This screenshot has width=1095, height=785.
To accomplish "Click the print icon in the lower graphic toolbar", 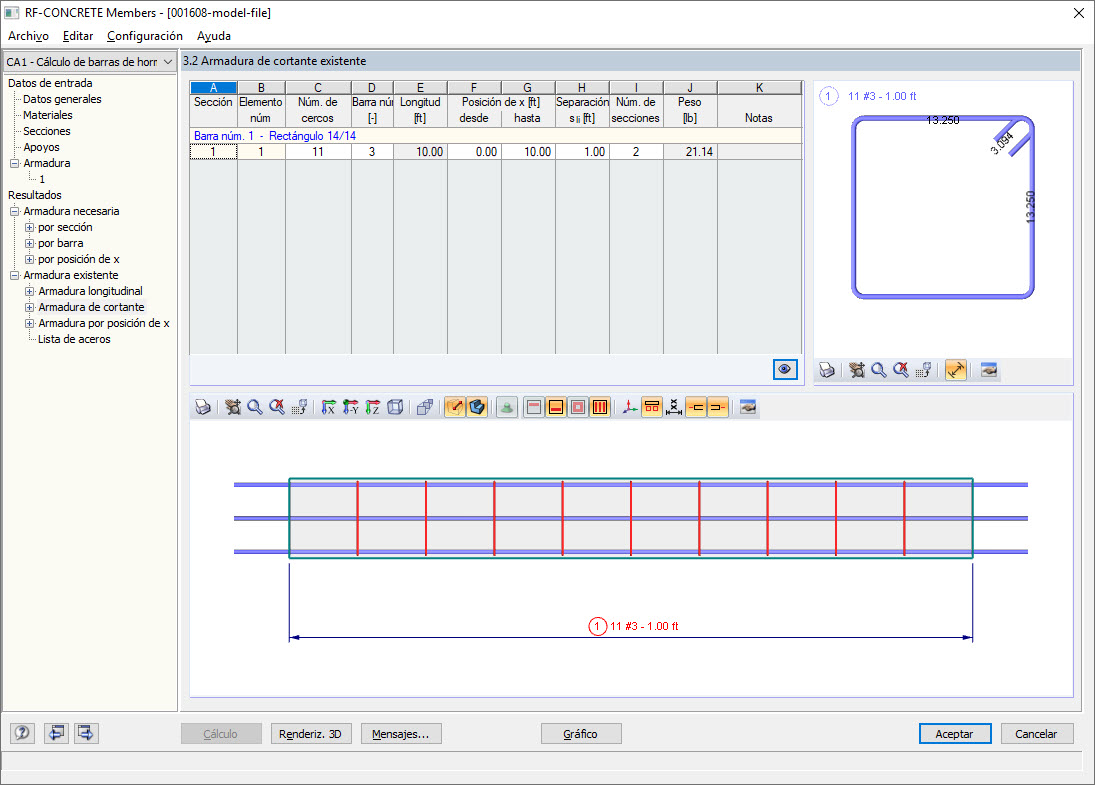I will (x=203, y=407).
